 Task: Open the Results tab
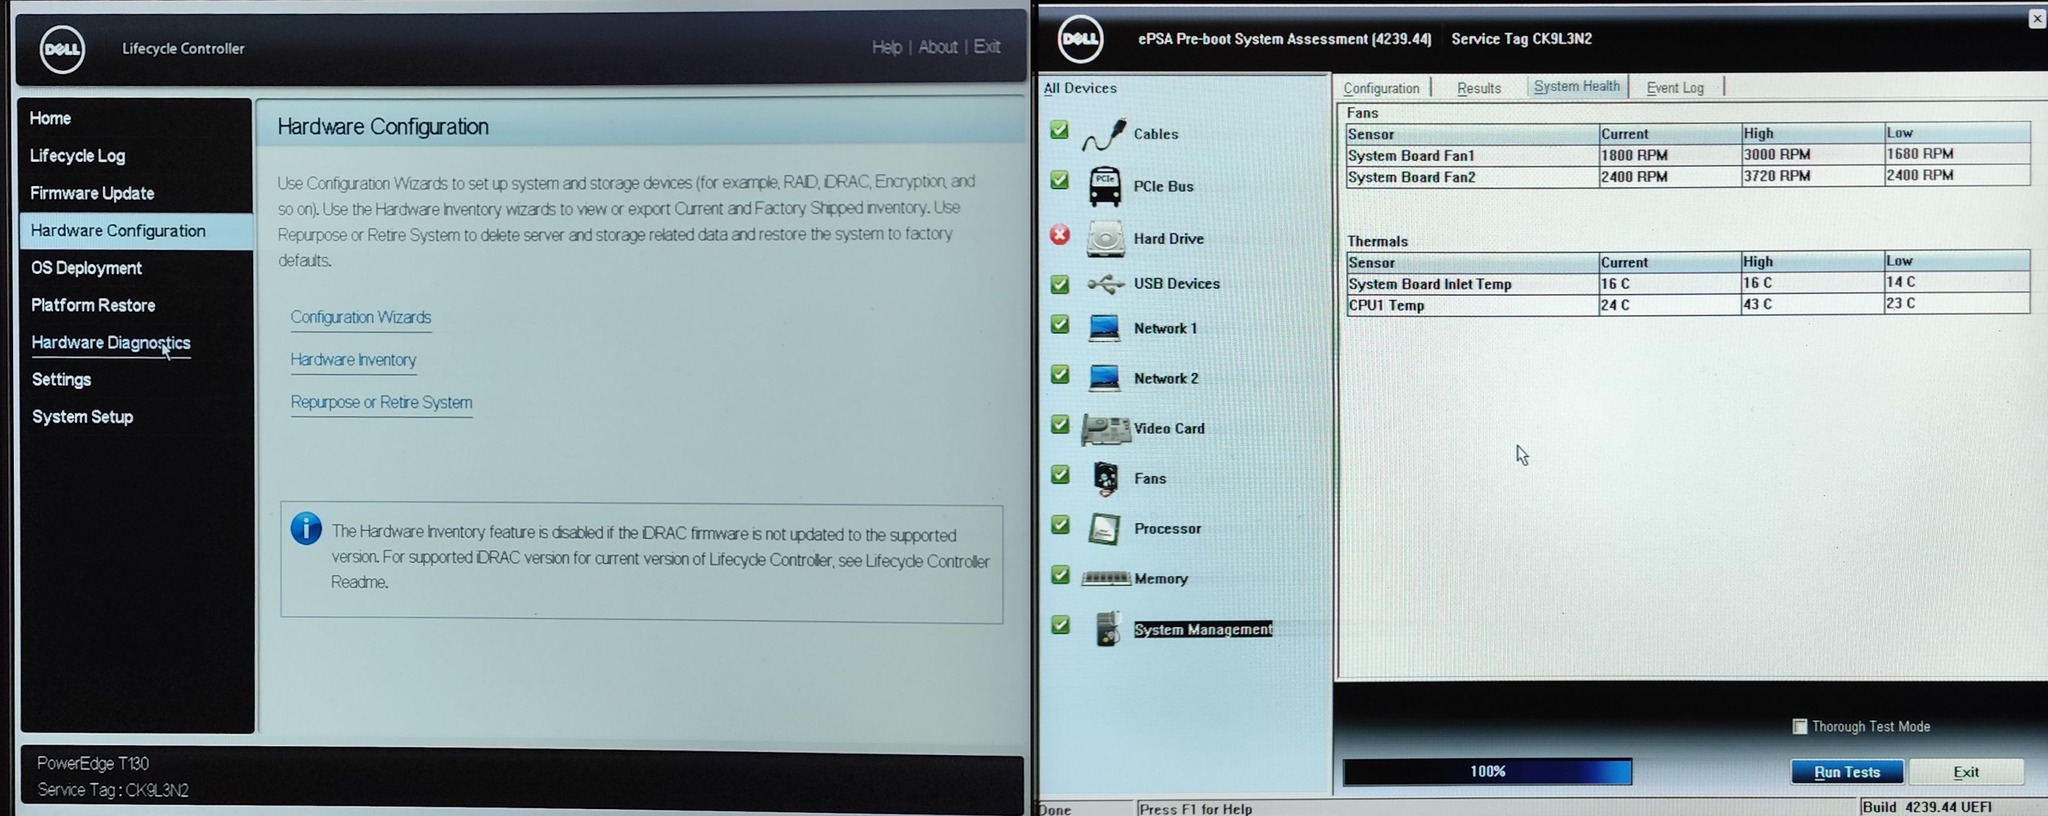[x=1479, y=88]
